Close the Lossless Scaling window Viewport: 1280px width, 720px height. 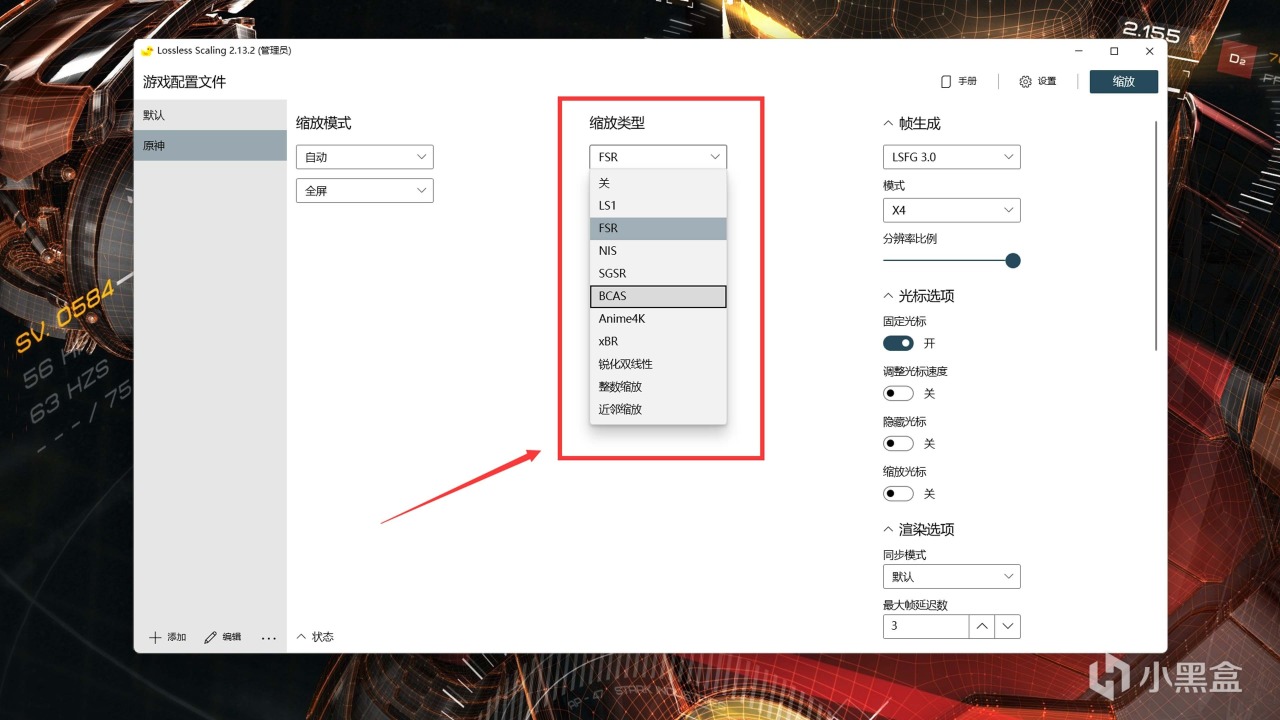(x=1150, y=51)
